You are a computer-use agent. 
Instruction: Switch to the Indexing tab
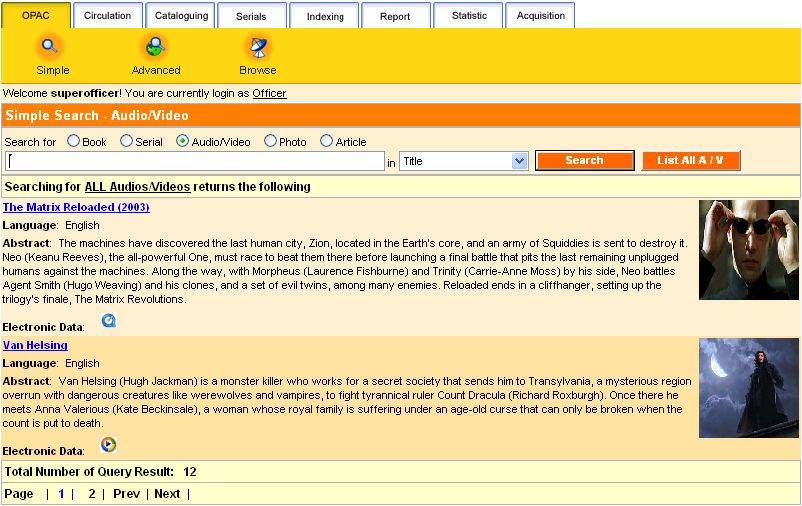pyautogui.click(x=325, y=16)
